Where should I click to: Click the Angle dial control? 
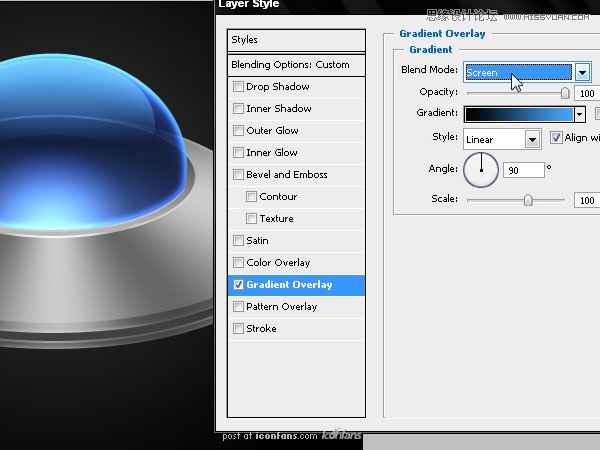pos(481,170)
